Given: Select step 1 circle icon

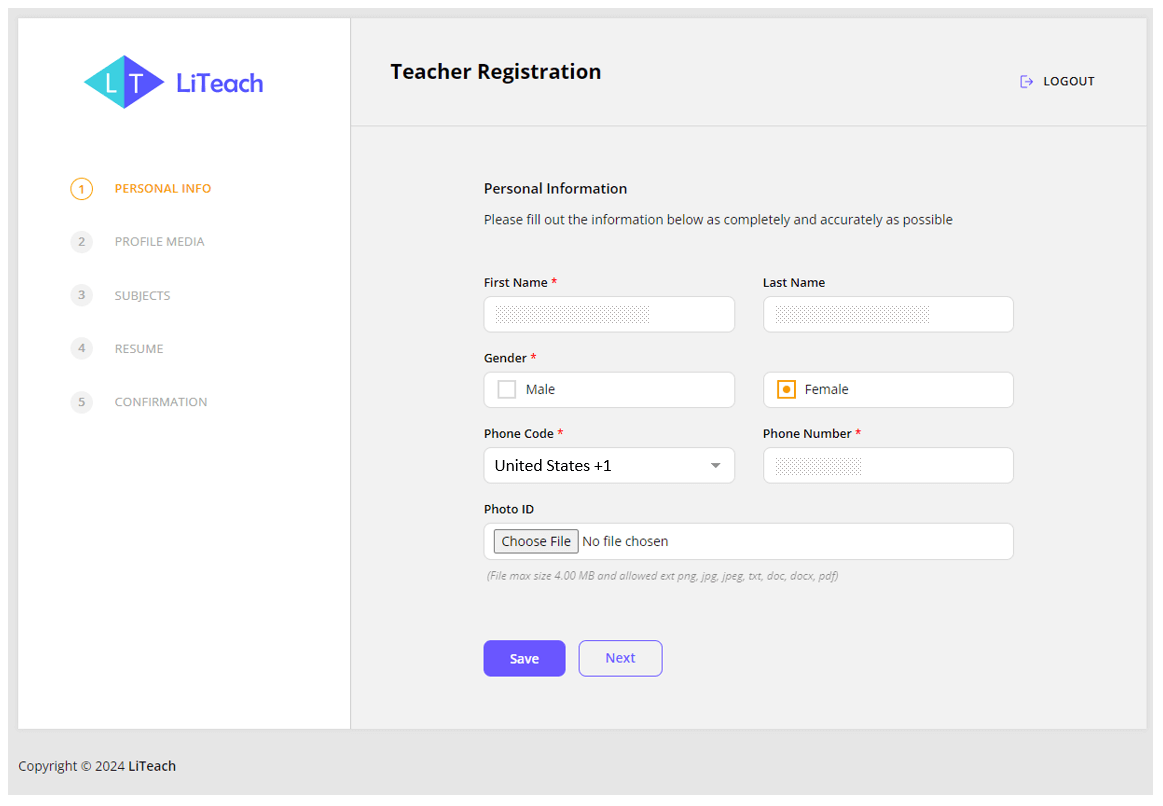Looking at the screenshot, I should coord(82,189).
